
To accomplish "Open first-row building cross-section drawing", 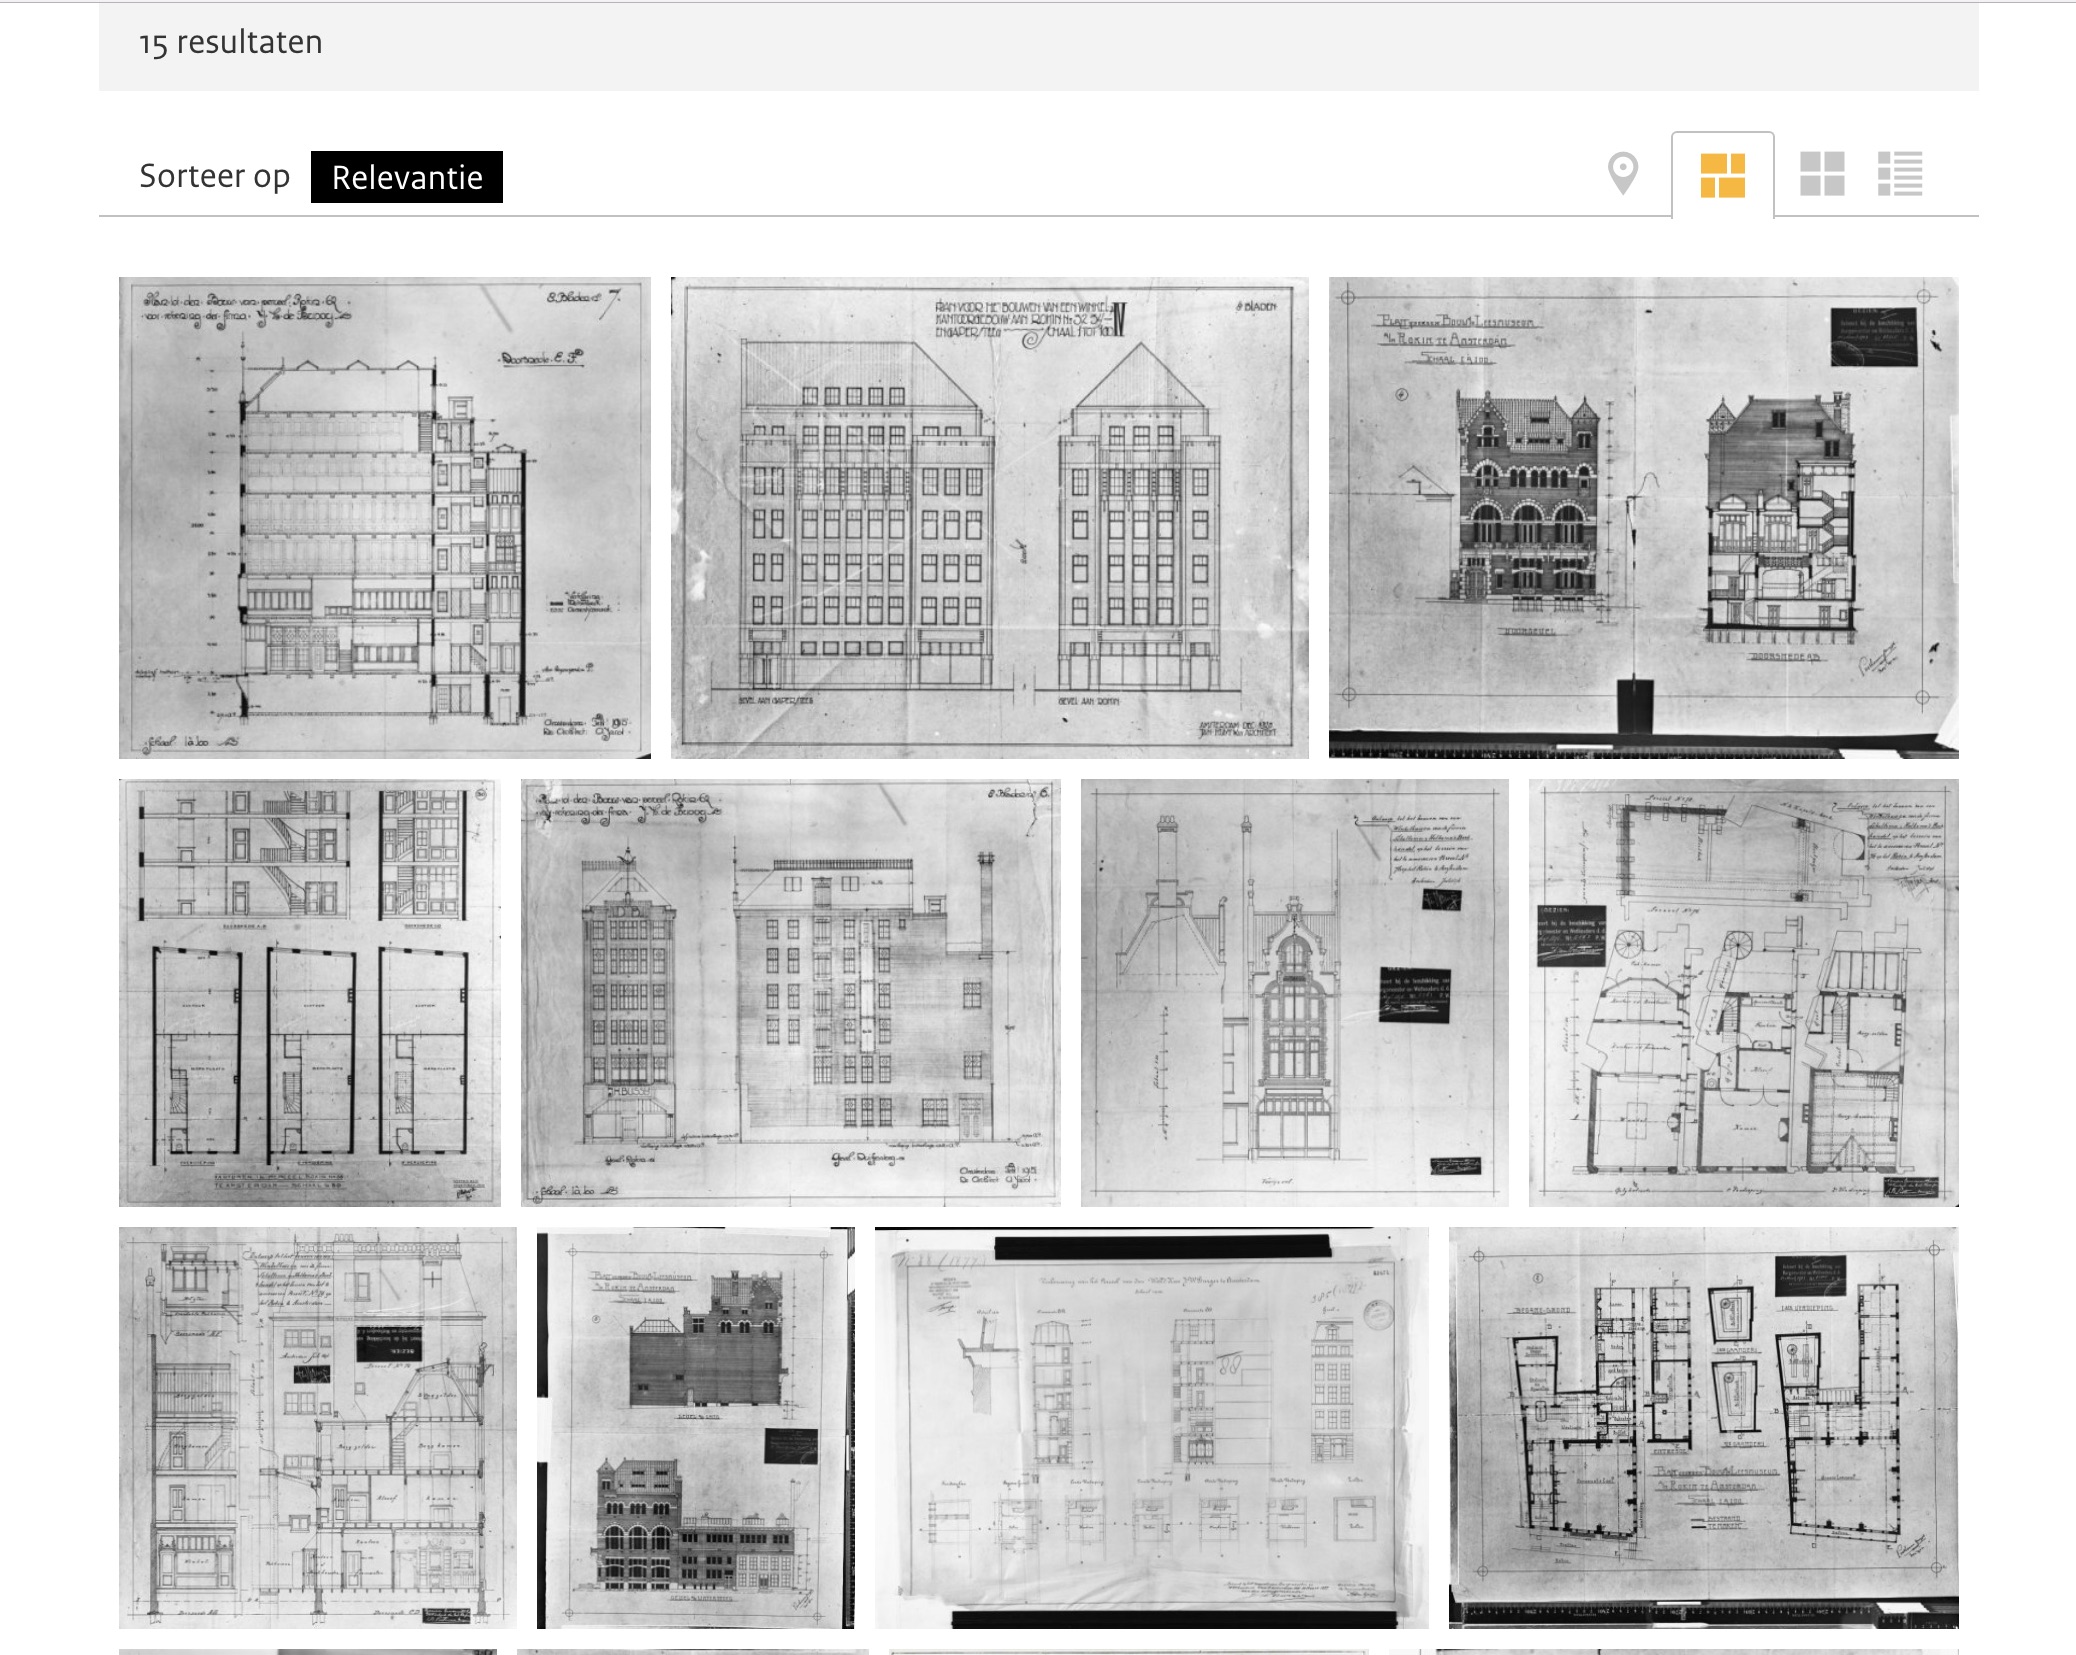I will pyautogui.click(x=385, y=518).
